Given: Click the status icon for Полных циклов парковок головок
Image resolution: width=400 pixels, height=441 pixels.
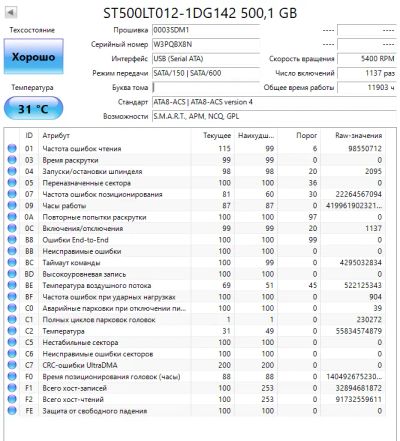Looking at the screenshot, I should 12,319.
